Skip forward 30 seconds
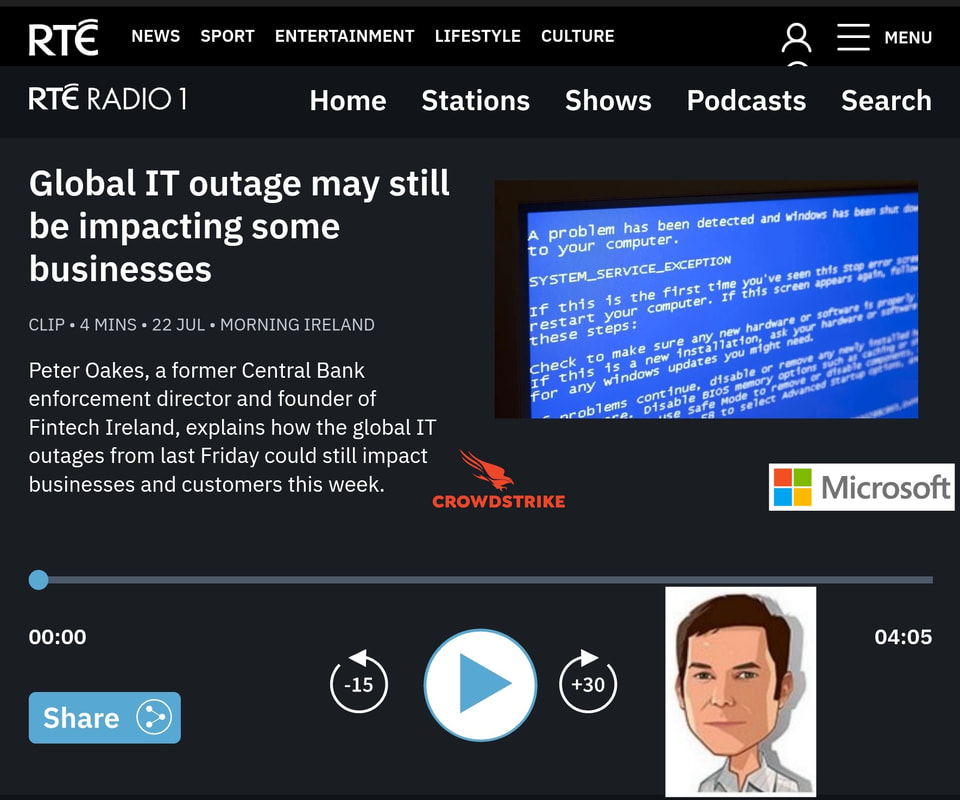This screenshot has width=960, height=800. coord(588,681)
